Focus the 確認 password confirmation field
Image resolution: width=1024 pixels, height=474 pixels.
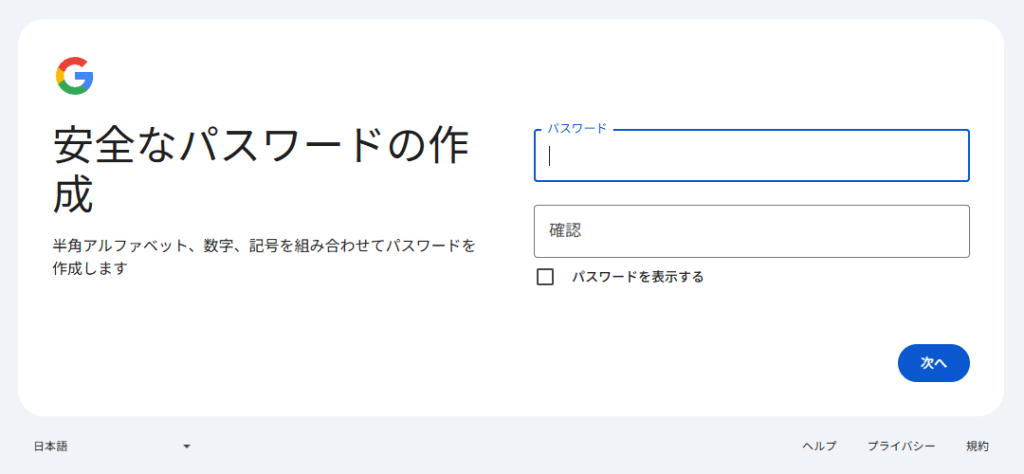751,231
